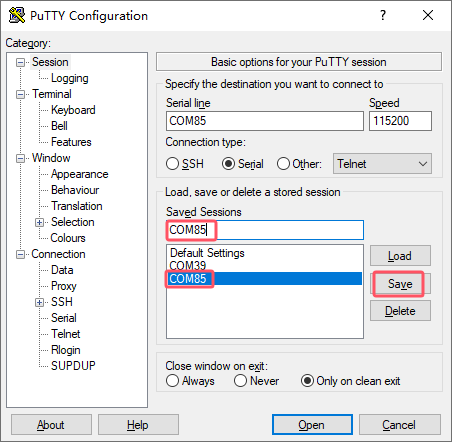Viewport: 452px width, 442px height.
Task: Choose Serial connection type radio button
Action: (228, 164)
